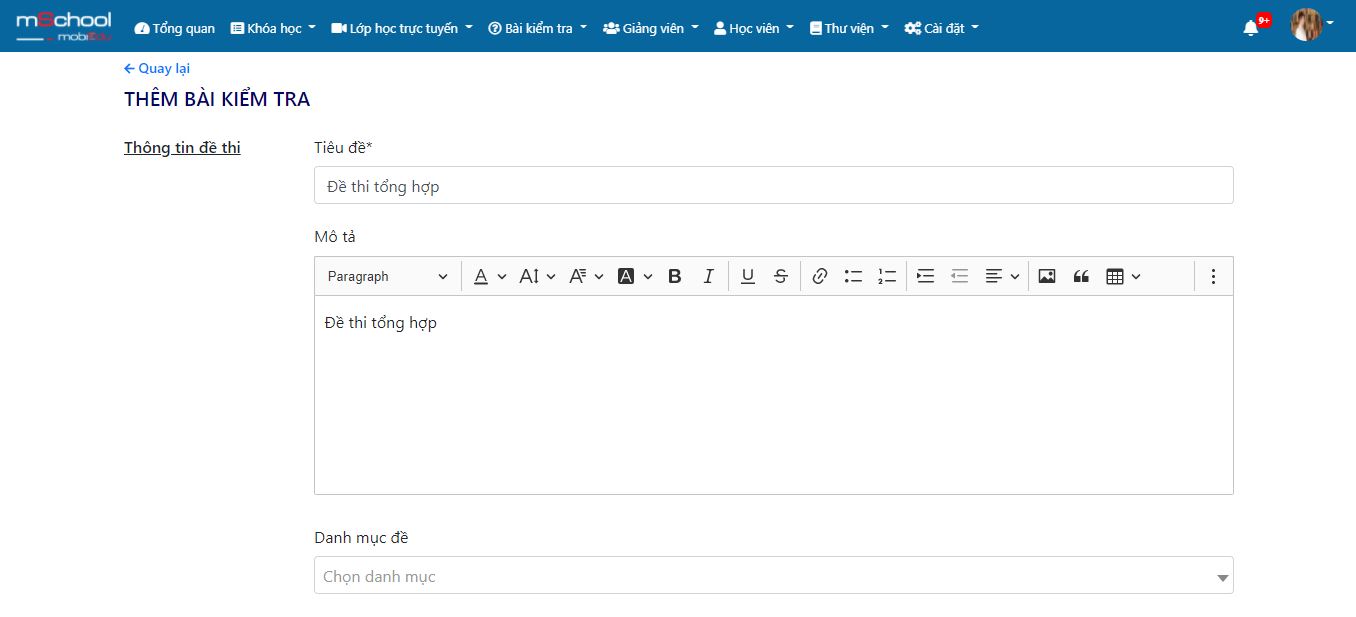Toggle underline formatting
The width and height of the screenshot is (1356, 617).
coord(748,276)
